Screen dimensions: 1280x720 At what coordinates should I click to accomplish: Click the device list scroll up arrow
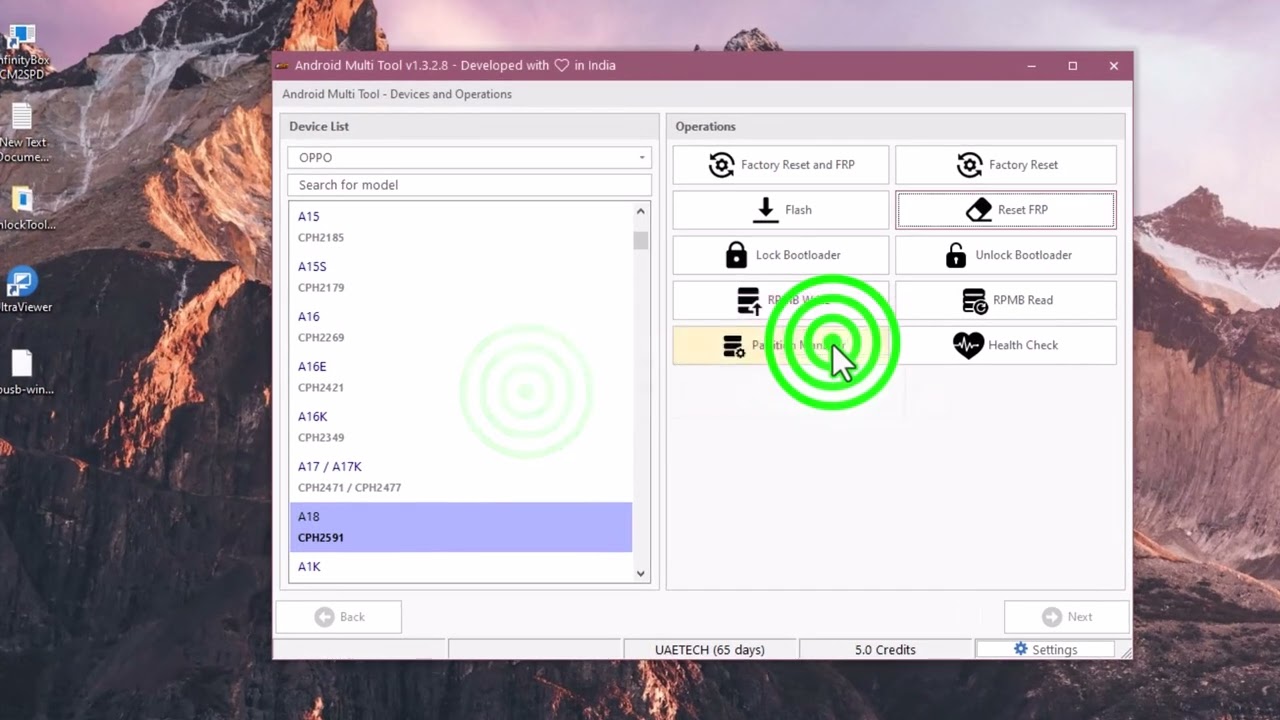pos(641,211)
